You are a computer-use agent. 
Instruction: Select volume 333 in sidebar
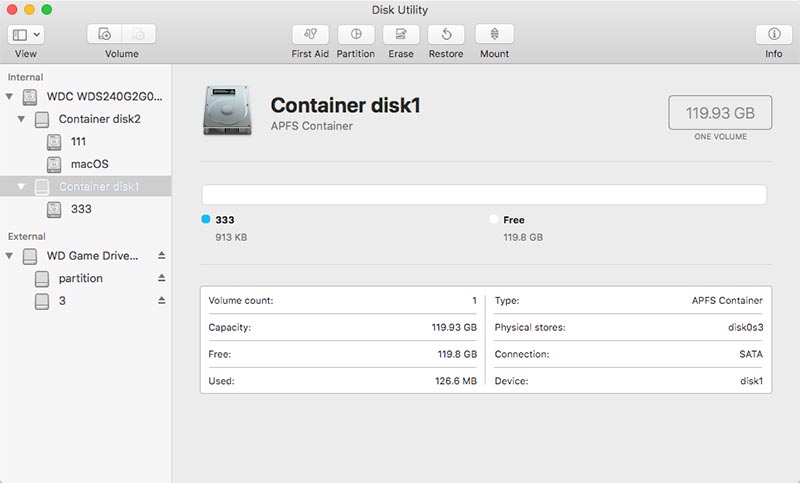click(81, 210)
